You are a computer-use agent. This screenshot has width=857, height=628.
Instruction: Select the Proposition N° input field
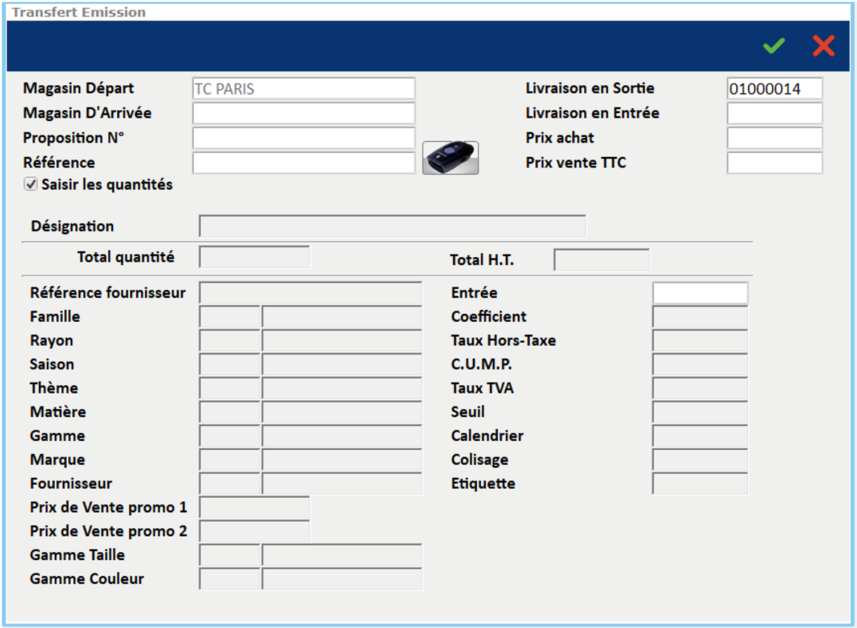(x=303, y=138)
